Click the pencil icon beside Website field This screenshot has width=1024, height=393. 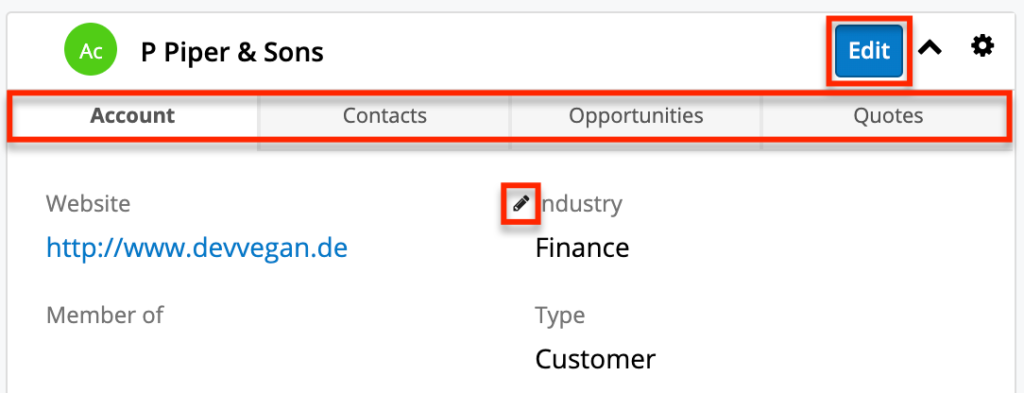point(520,204)
